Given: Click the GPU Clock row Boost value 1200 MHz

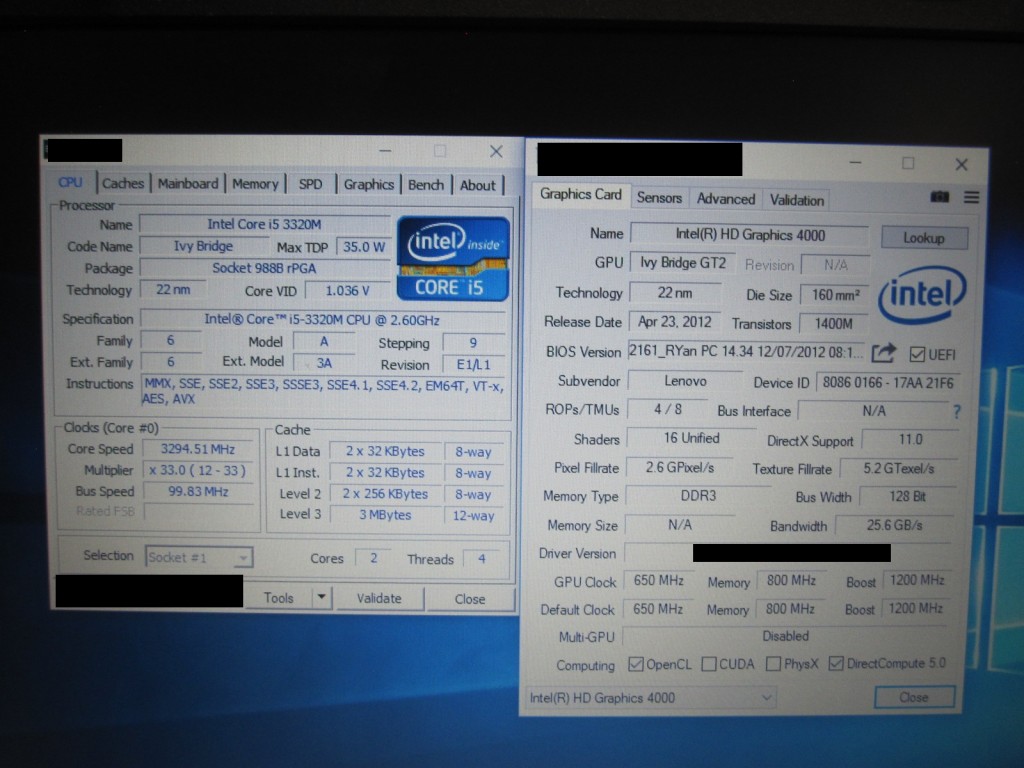Looking at the screenshot, I should [x=917, y=580].
